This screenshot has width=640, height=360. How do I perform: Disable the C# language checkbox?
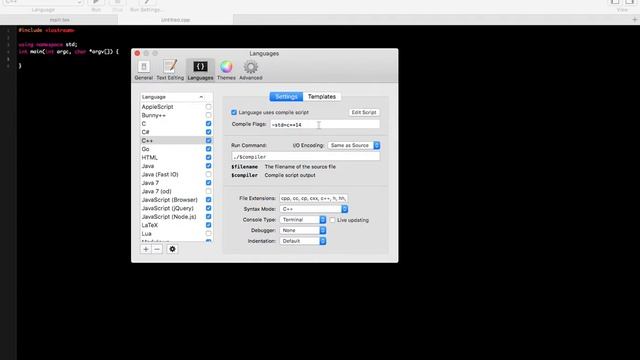pyautogui.click(x=209, y=132)
